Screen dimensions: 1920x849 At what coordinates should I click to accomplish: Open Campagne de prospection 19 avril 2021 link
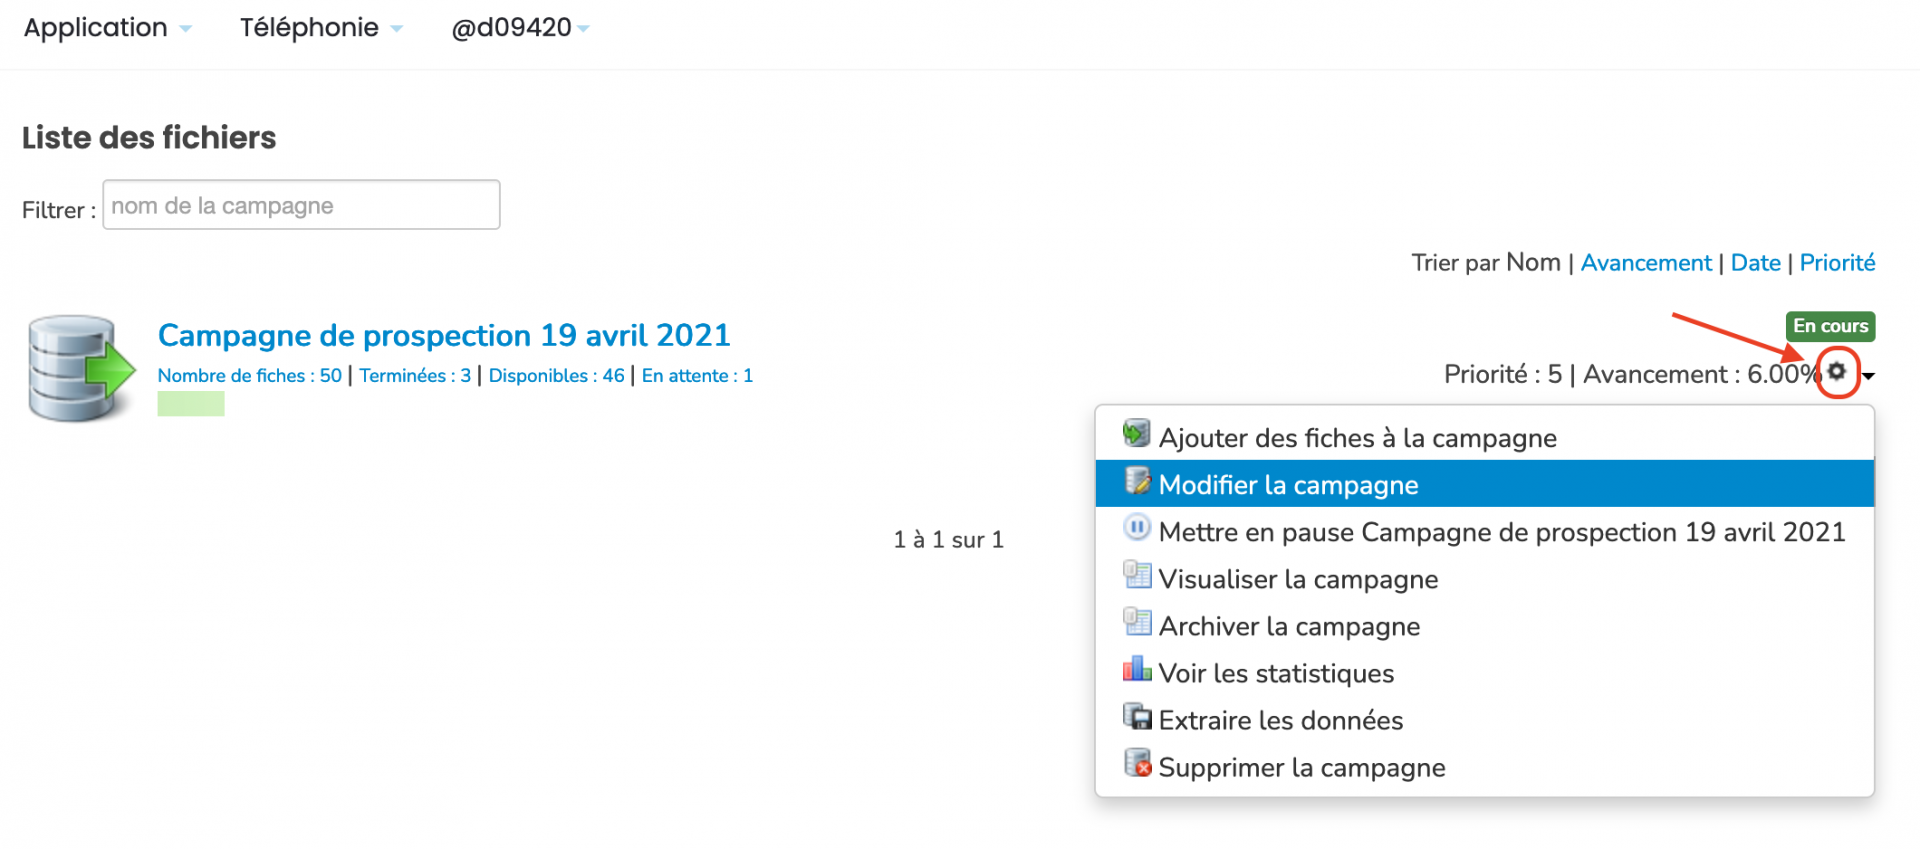(444, 335)
